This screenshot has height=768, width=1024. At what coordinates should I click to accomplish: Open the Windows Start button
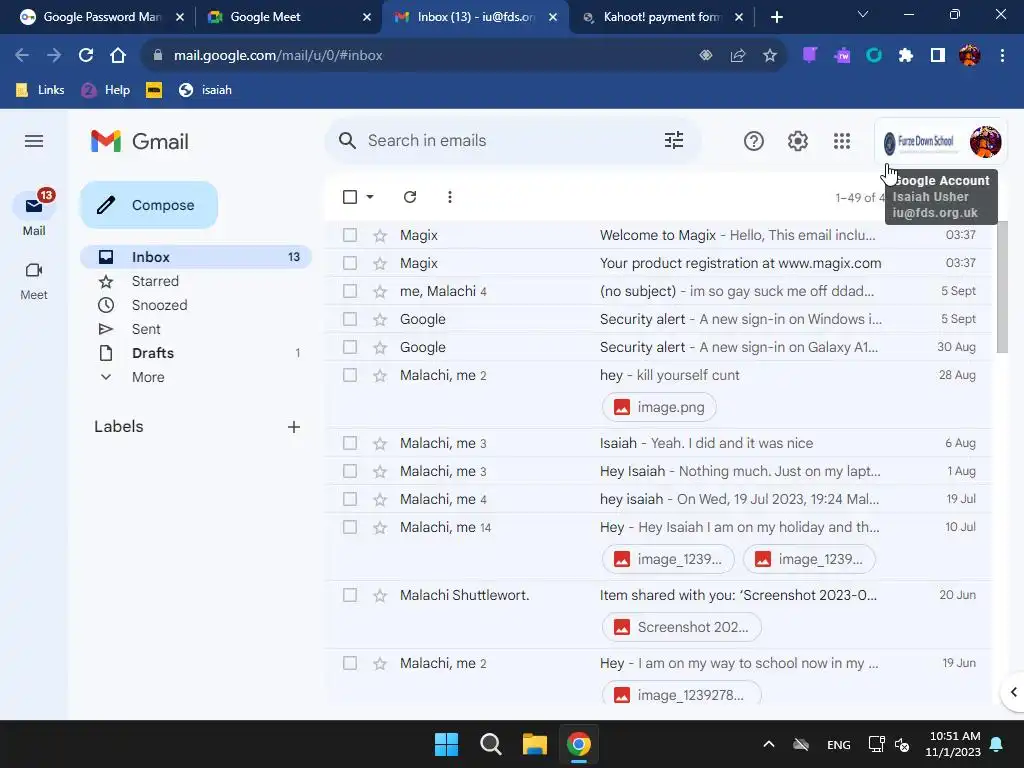(447, 744)
